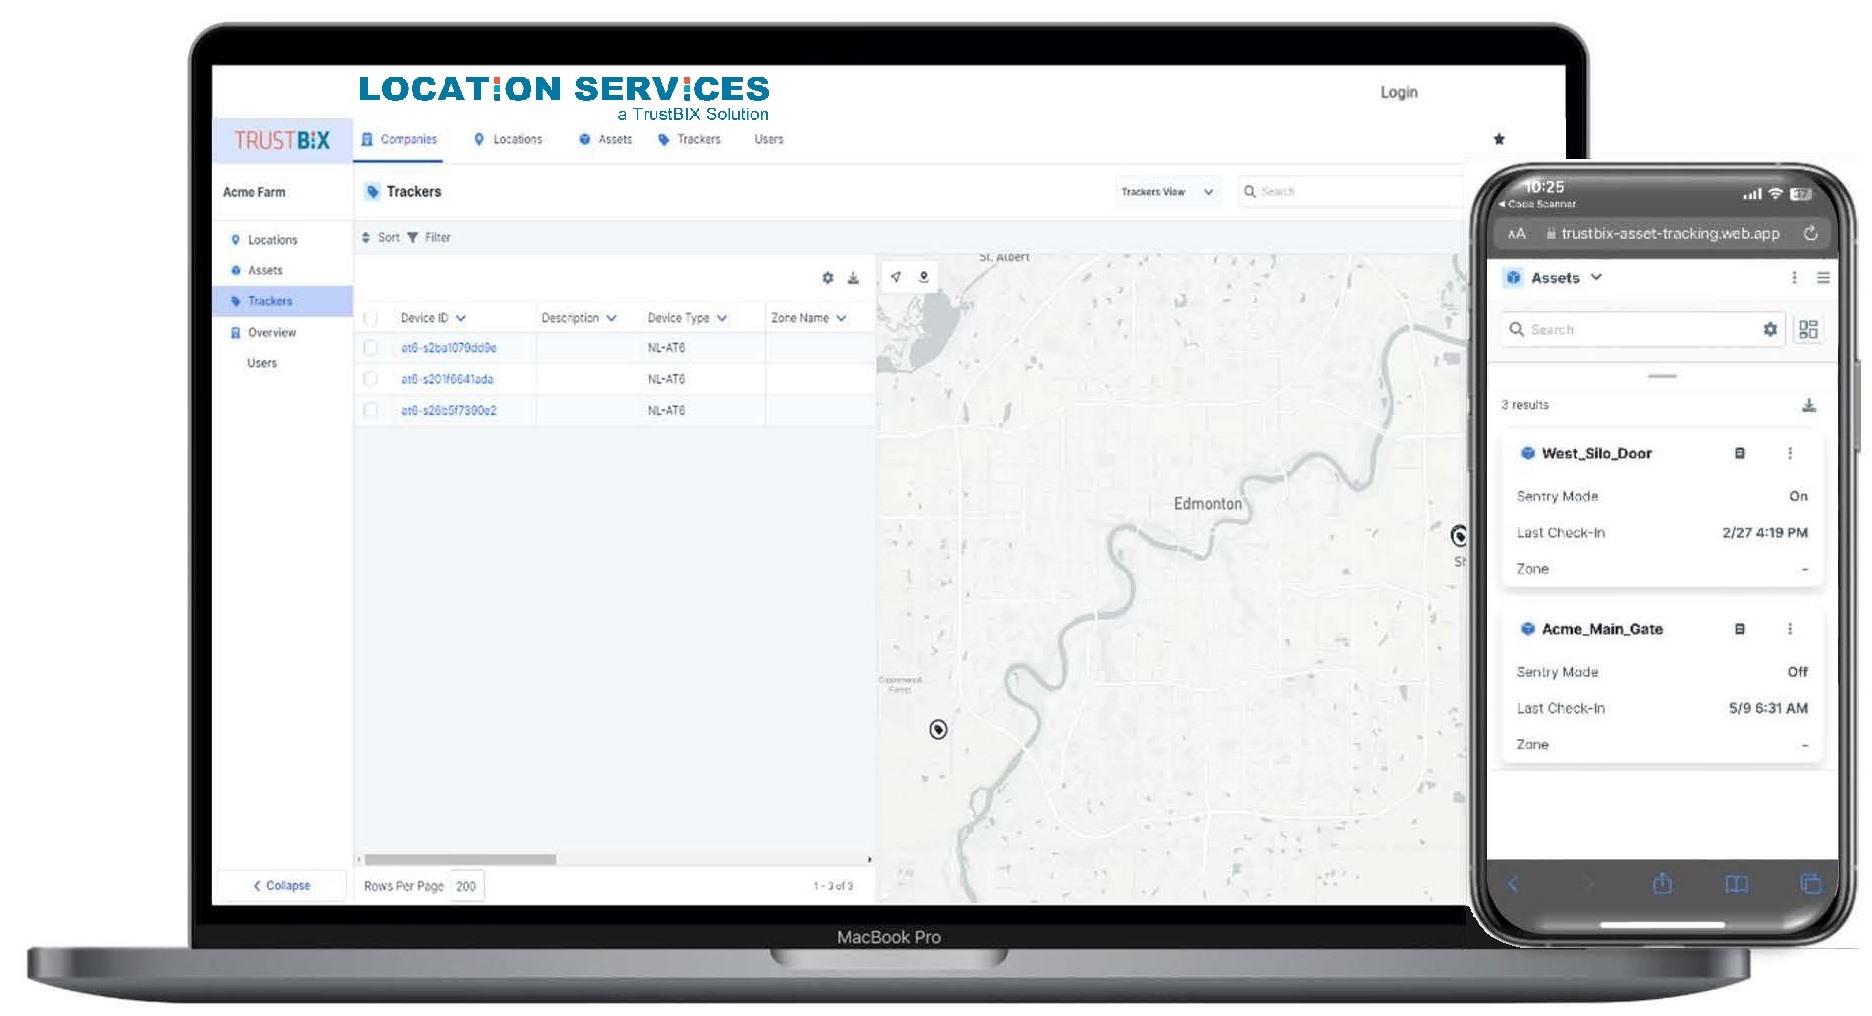The image size is (1872, 1016).
Task: Open Acme_Main_Gate card three-dot menu
Action: 1790,629
